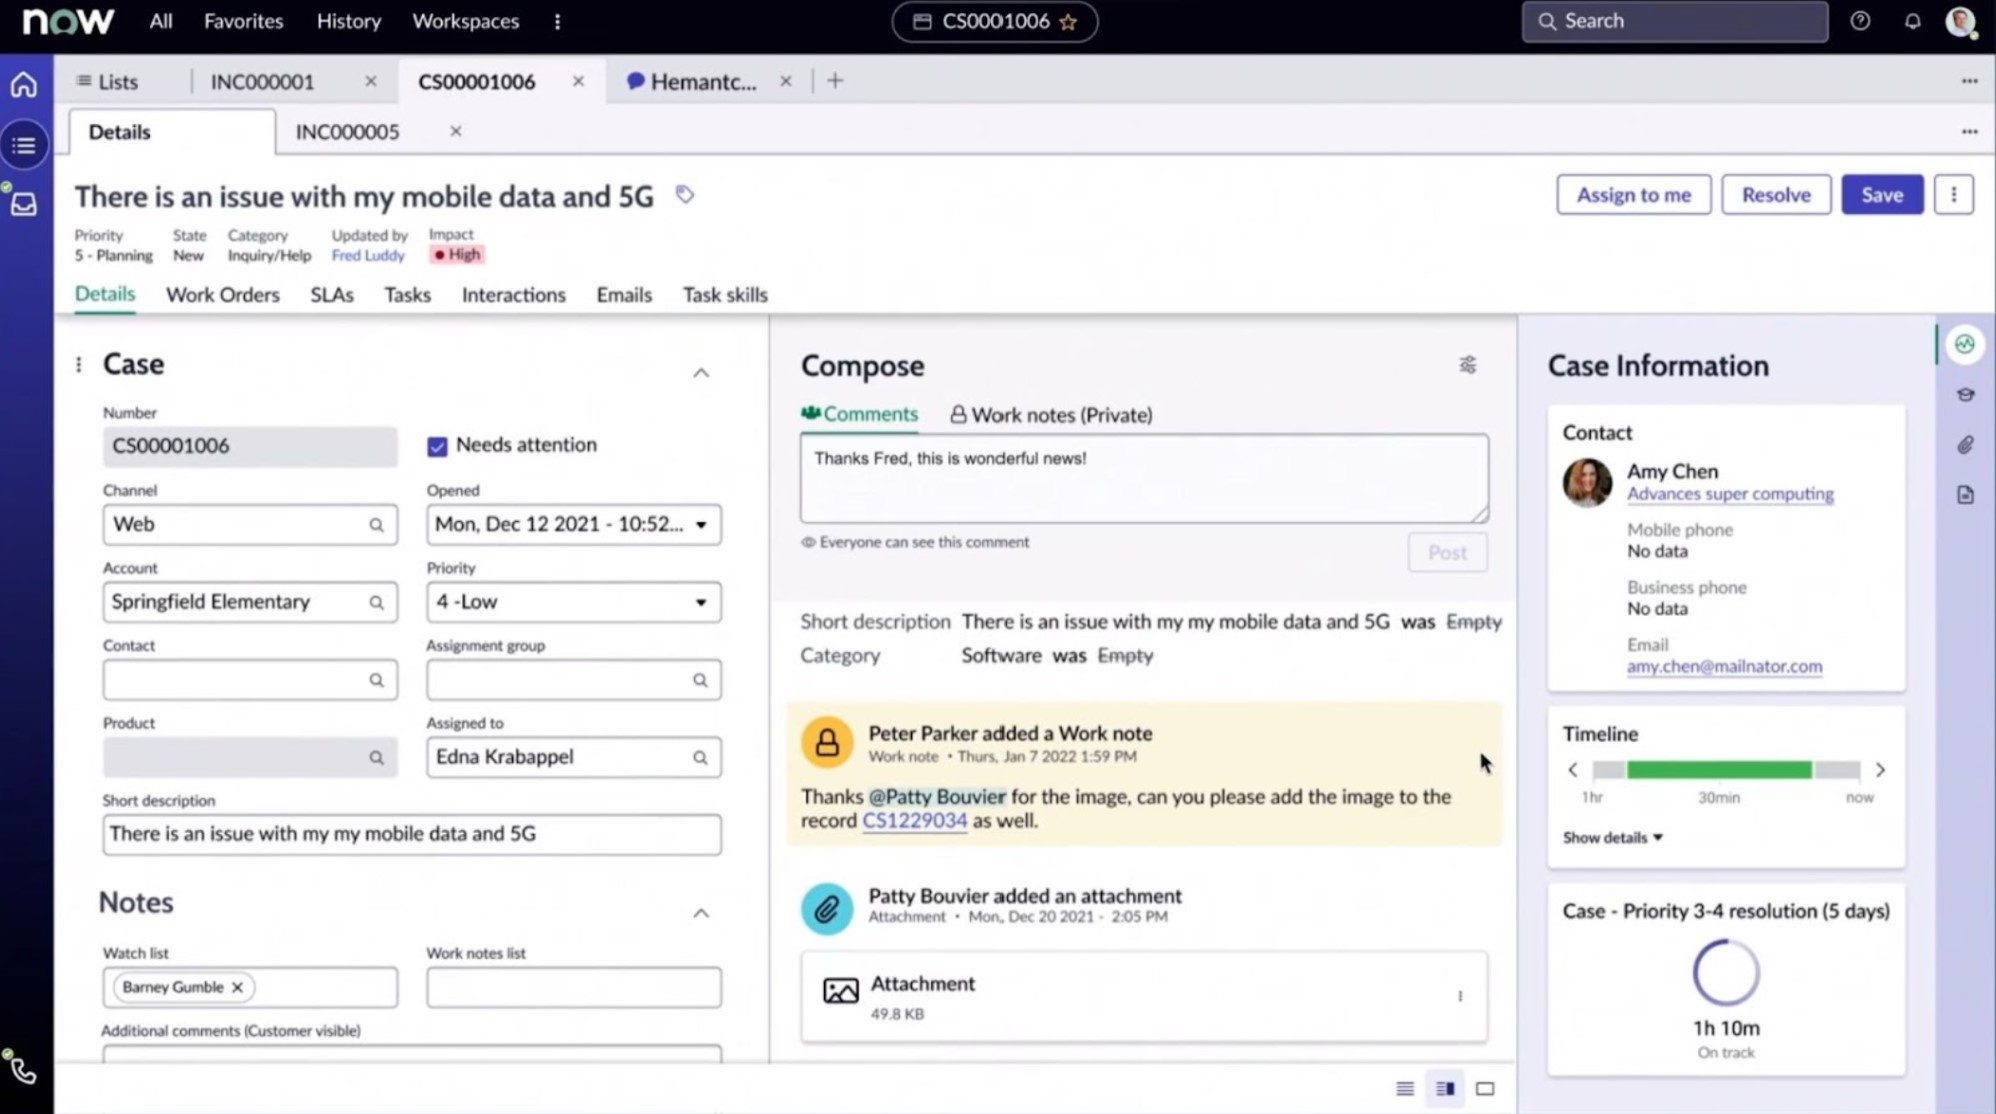Expand the Case section collapser
This screenshot has height=1114, width=1996.
[x=699, y=371]
